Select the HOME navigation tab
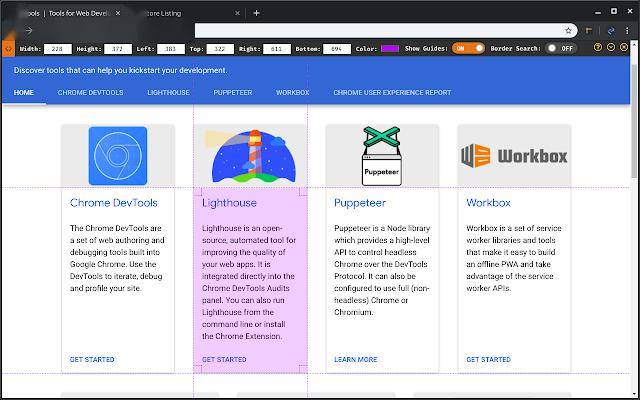This screenshot has width=640, height=400. point(24,93)
